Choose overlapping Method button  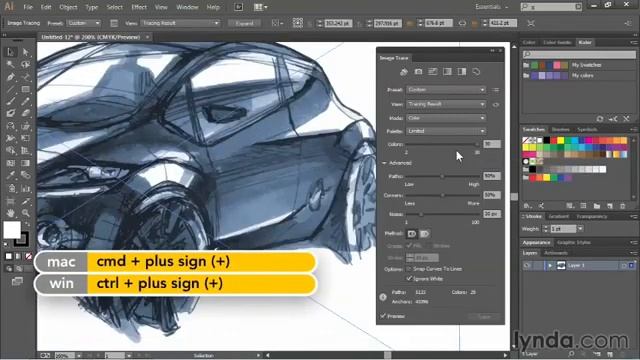click(424, 233)
